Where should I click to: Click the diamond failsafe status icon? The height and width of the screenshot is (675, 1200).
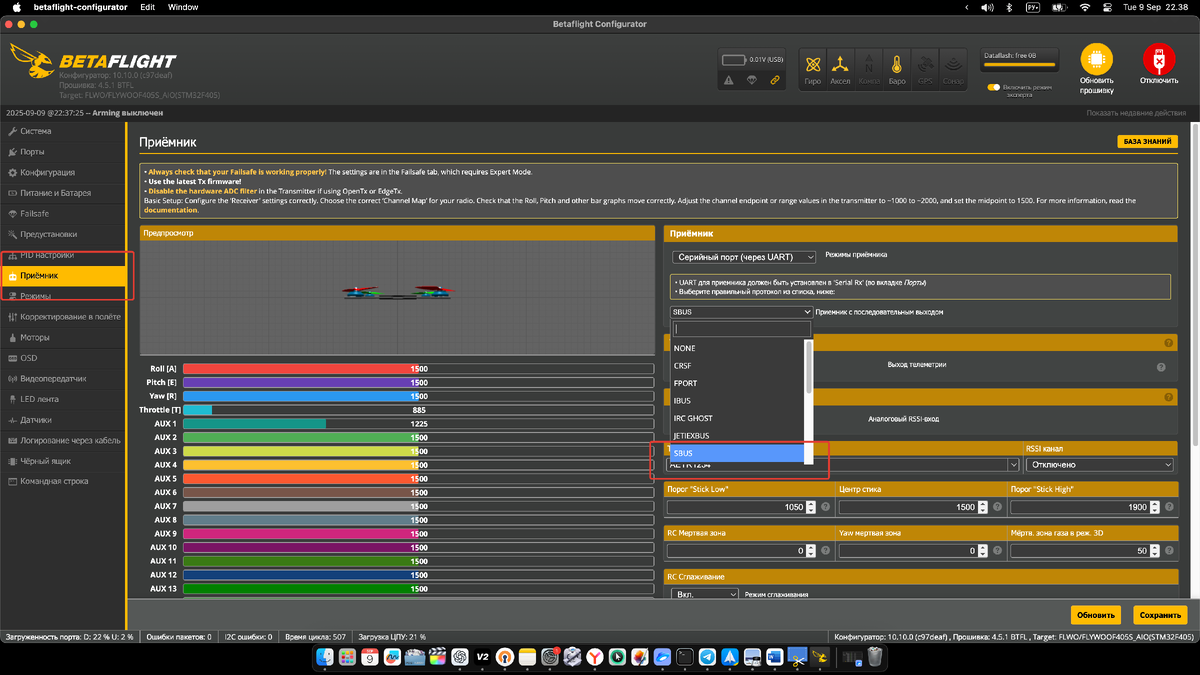pos(752,80)
